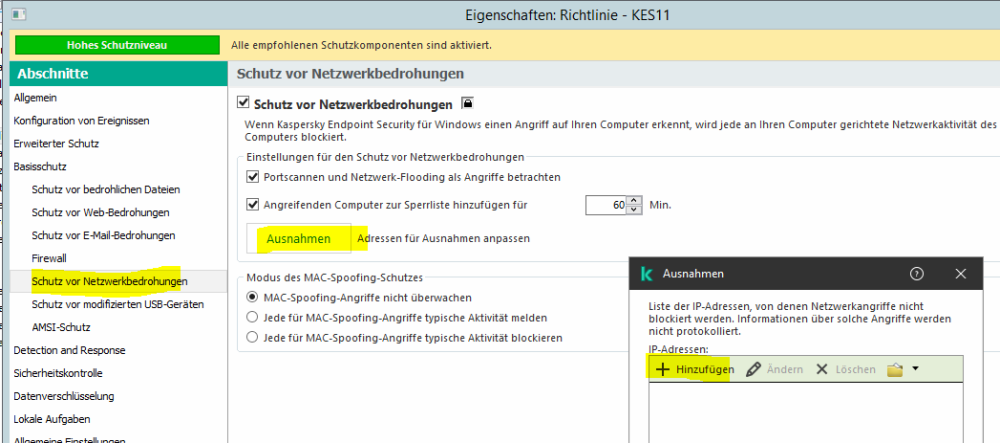Open help in the Ausnahmen dialog

[x=917, y=274]
